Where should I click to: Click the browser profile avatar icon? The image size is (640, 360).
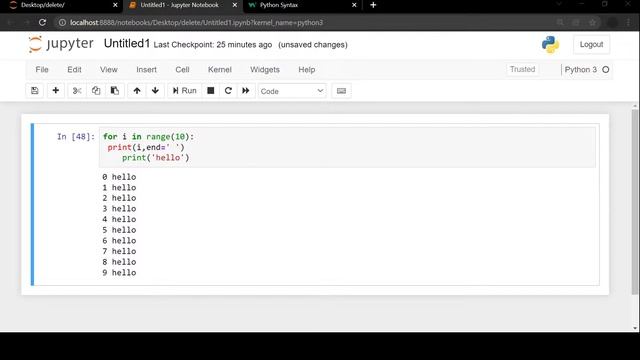pyautogui.click(x=612, y=22)
